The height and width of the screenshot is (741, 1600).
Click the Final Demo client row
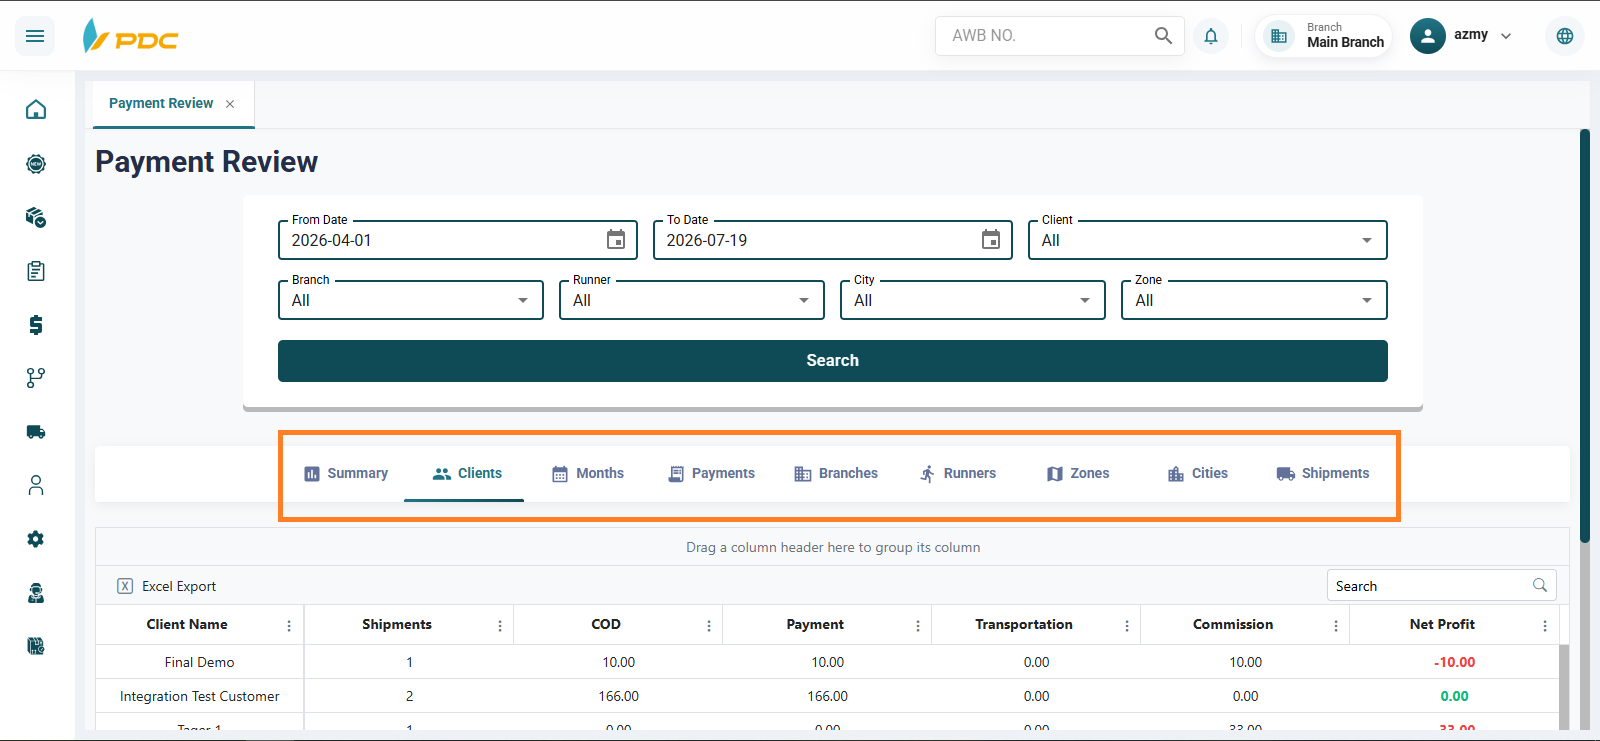tap(827, 662)
